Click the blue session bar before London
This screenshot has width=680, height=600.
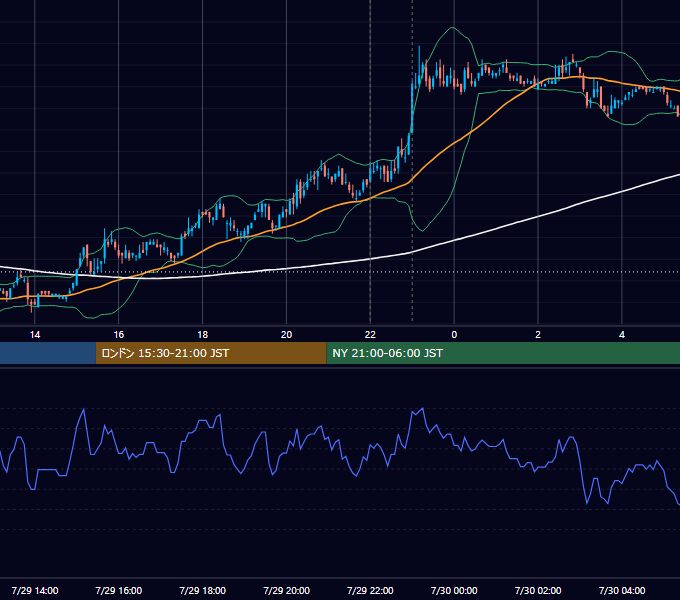tap(48, 353)
